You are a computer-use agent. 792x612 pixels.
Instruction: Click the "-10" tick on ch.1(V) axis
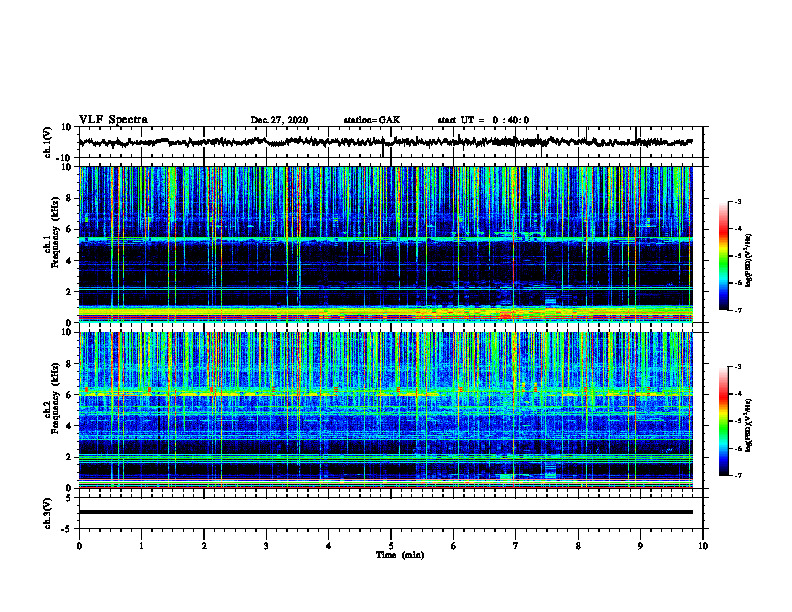[65, 158]
